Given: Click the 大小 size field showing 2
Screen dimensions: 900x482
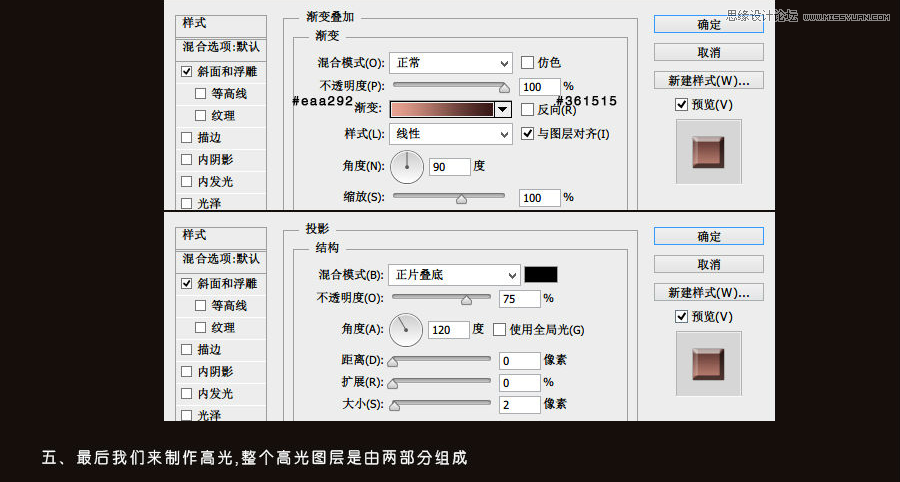Looking at the screenshot, I should coord(519,405).
